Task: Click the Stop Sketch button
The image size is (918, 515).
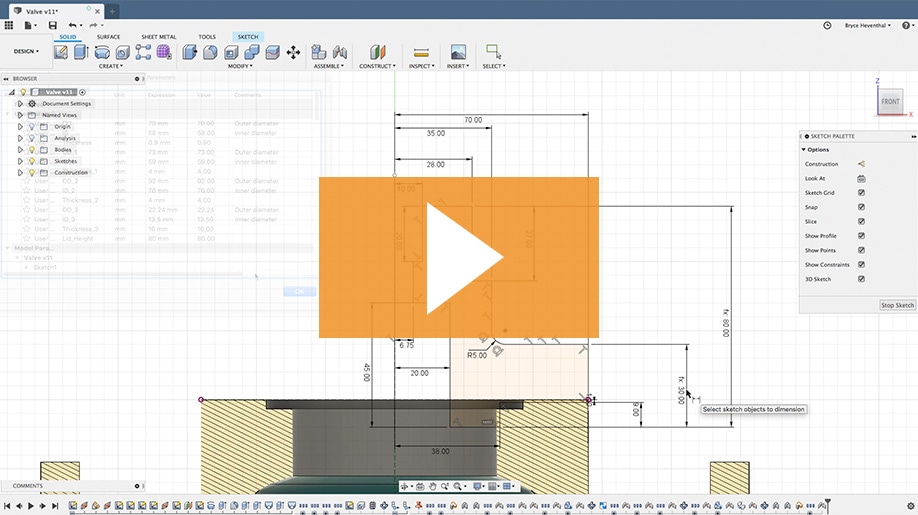Action: (897, 305)
